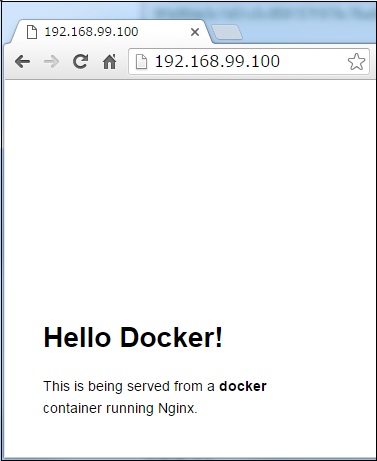Close the 192.168.99.100 tab

(x=195, y=32)
